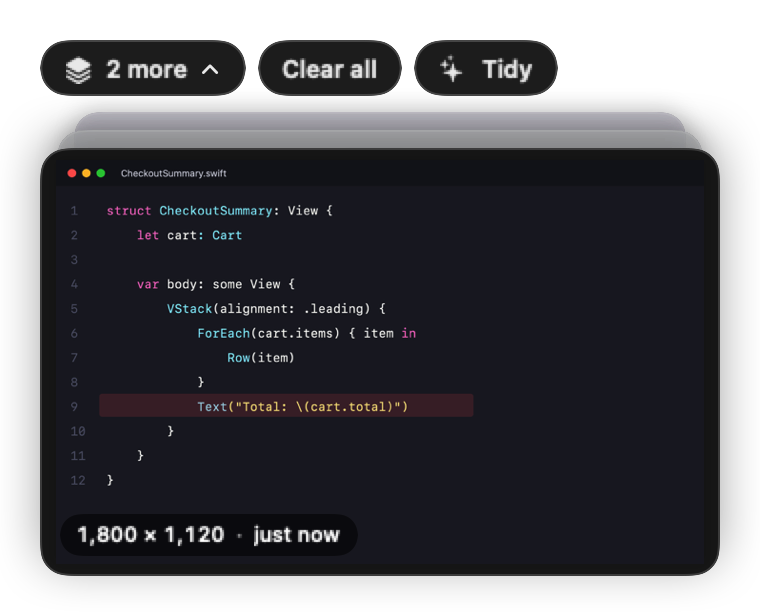Click the "VStack(alignment: .leading) {" line
The height and width of the screenshot is (616, 760).
pyautogui.click(x=276, y=309)
